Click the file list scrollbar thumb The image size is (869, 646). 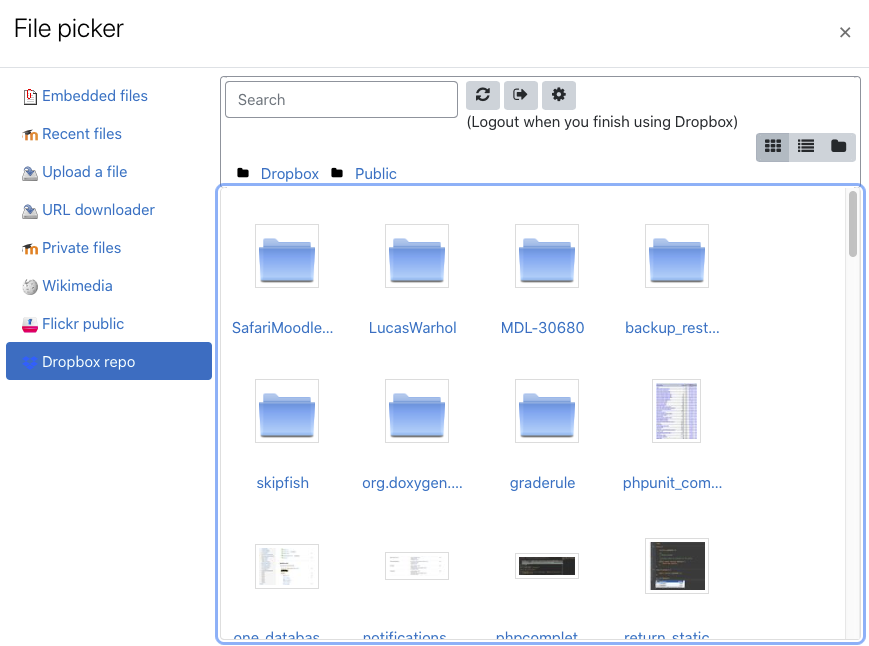point(852,224)
